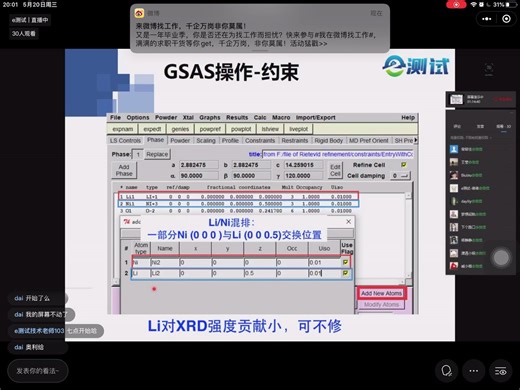Tap dayfly's avatar in viewer list

[454, 201]
